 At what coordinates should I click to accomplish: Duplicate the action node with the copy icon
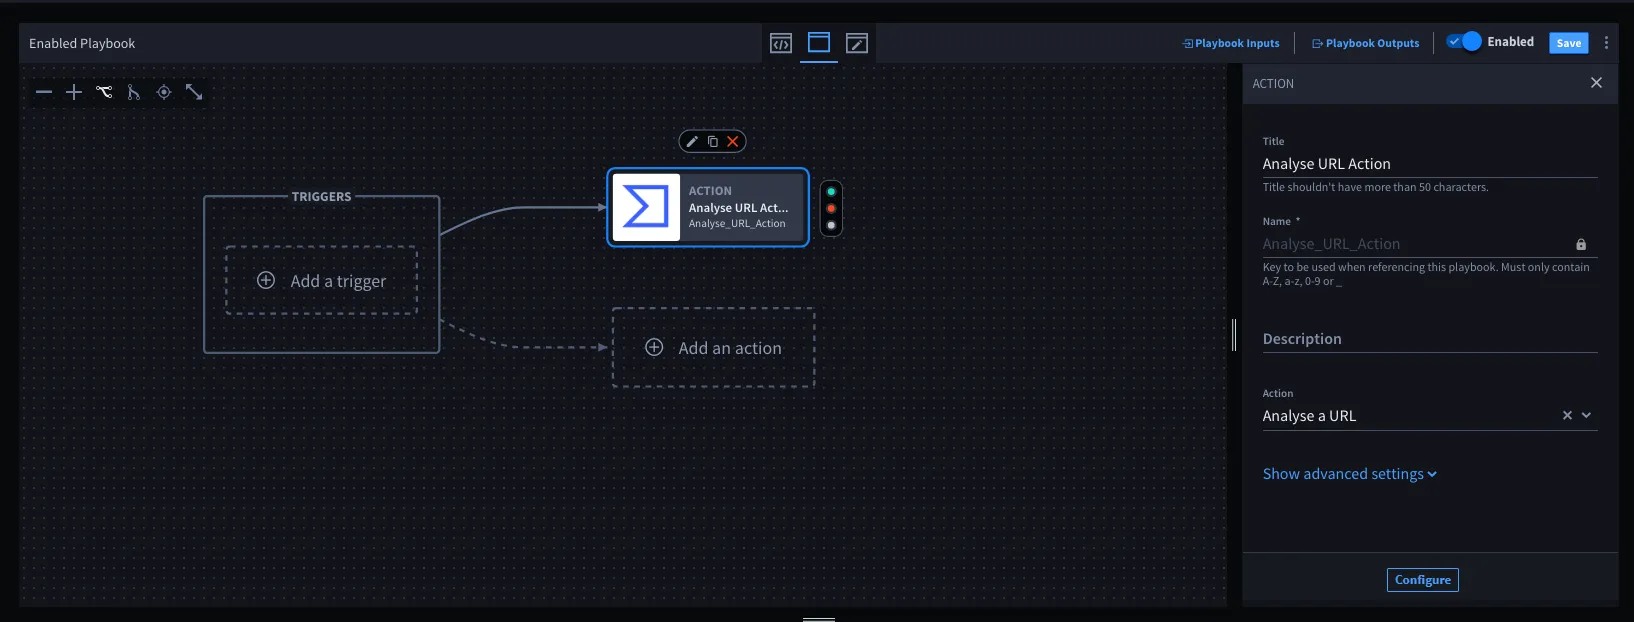[713, 142]
